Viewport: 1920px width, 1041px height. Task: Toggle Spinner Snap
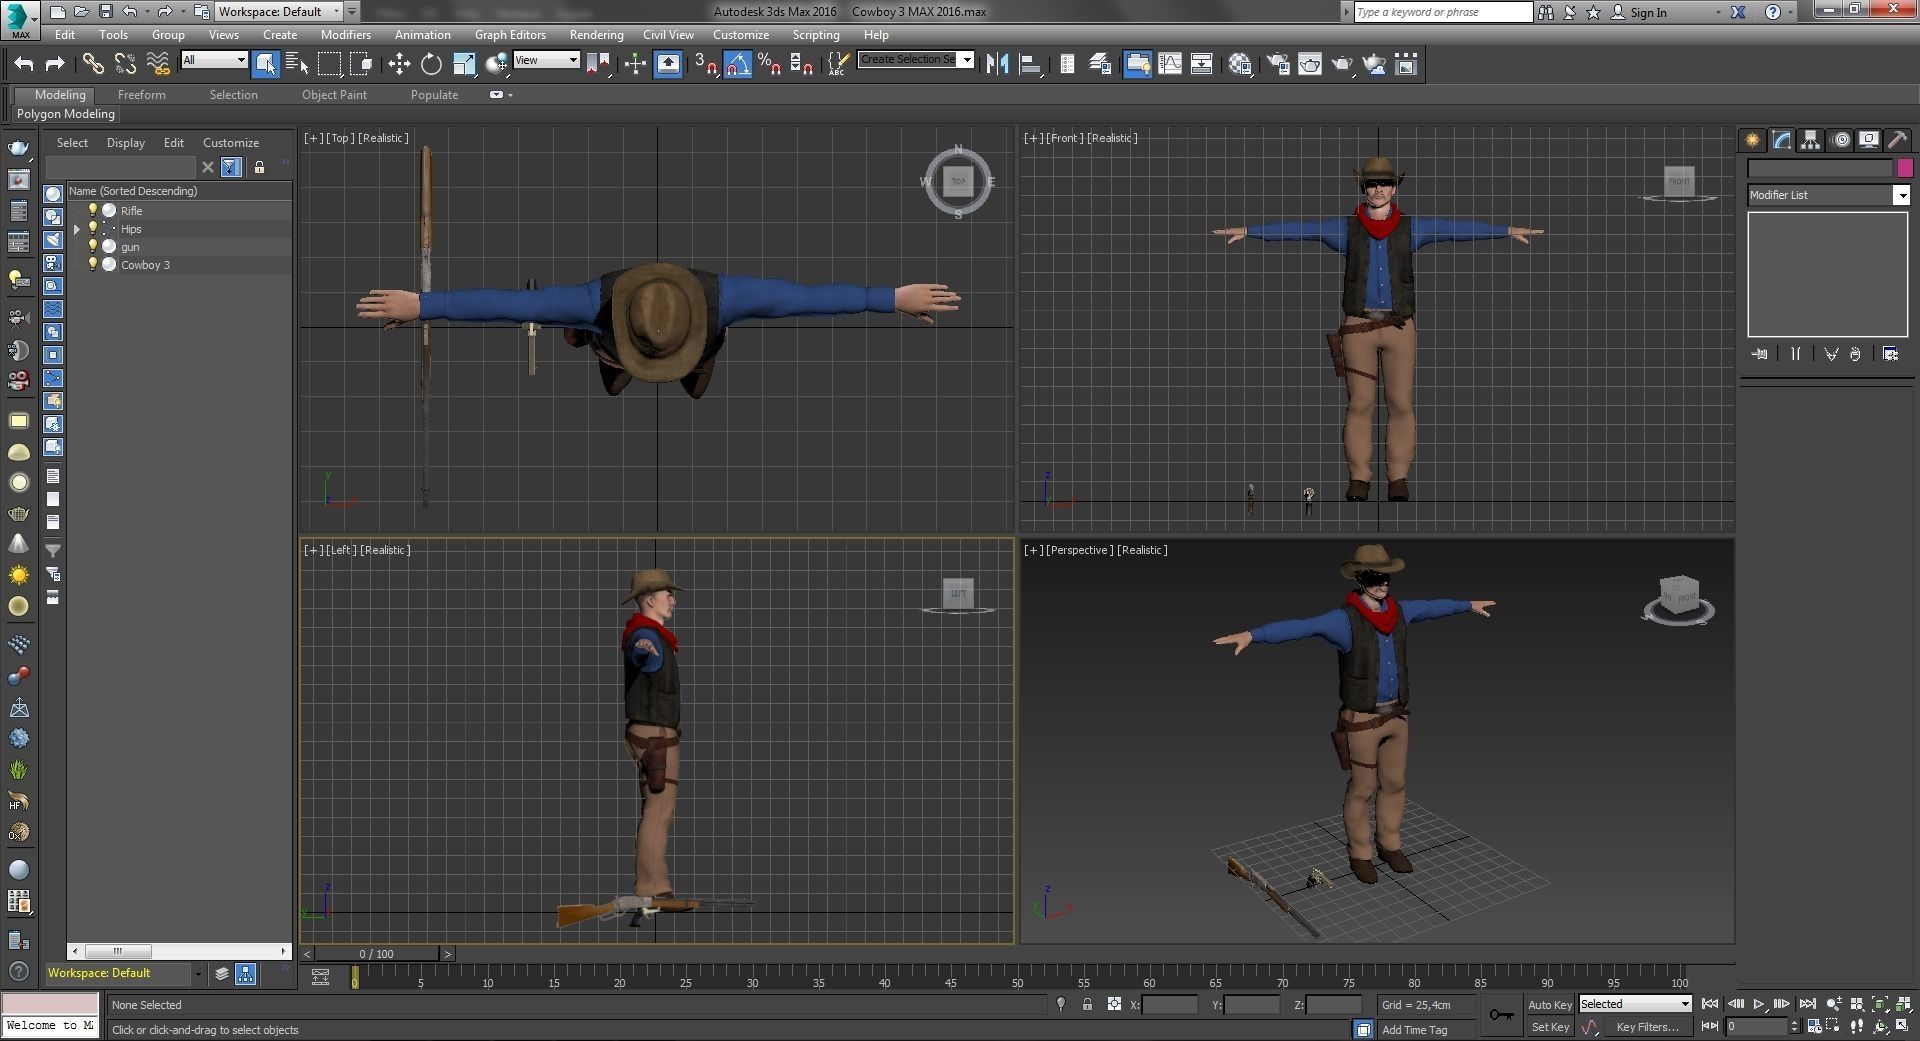[801, 64]
